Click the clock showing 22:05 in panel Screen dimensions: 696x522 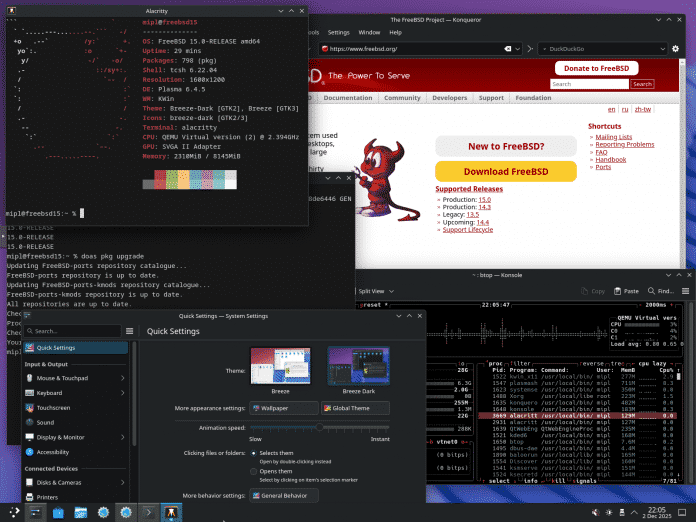coord(656,513)
